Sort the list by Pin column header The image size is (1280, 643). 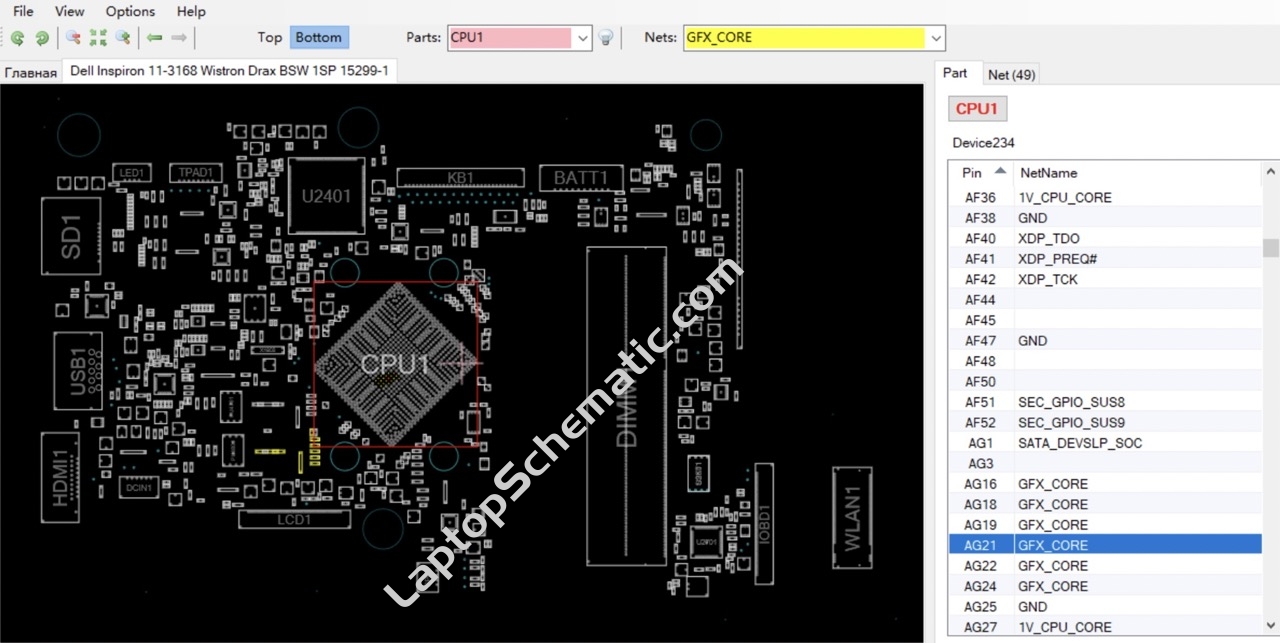point(981,173)
